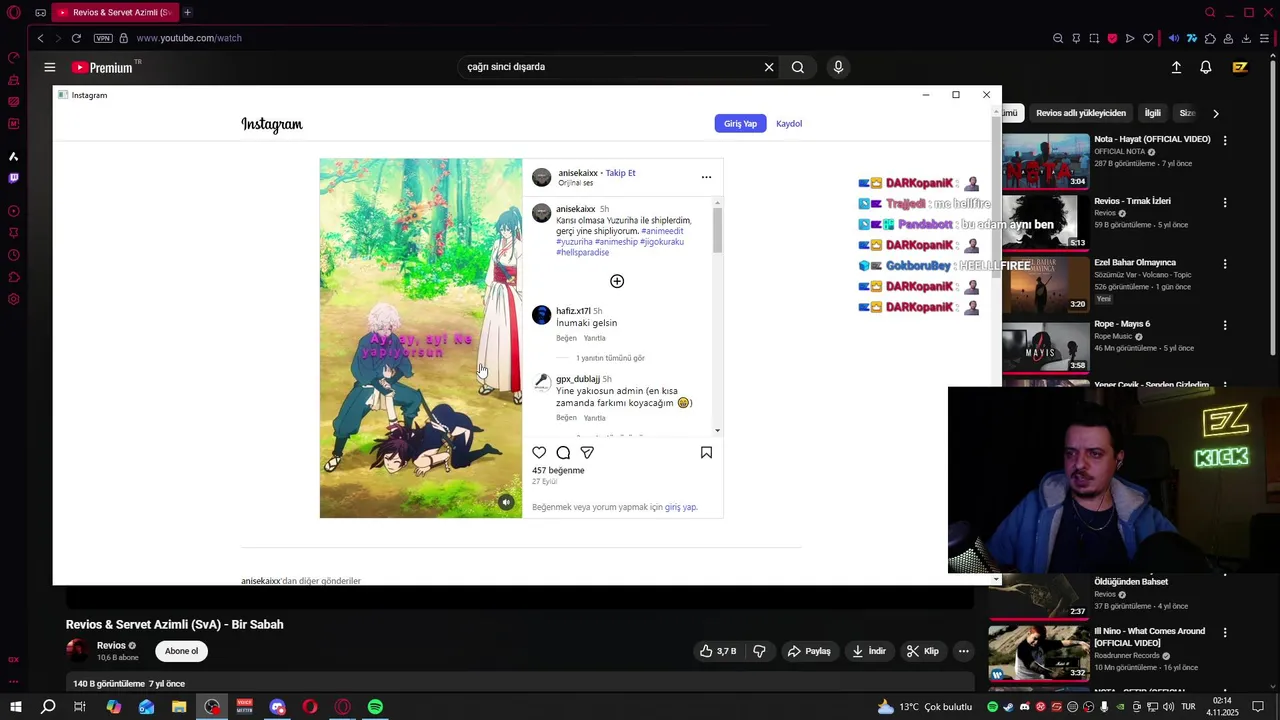Click the zoom-out icon in address bar
1280x720 pixels.
1058,38
